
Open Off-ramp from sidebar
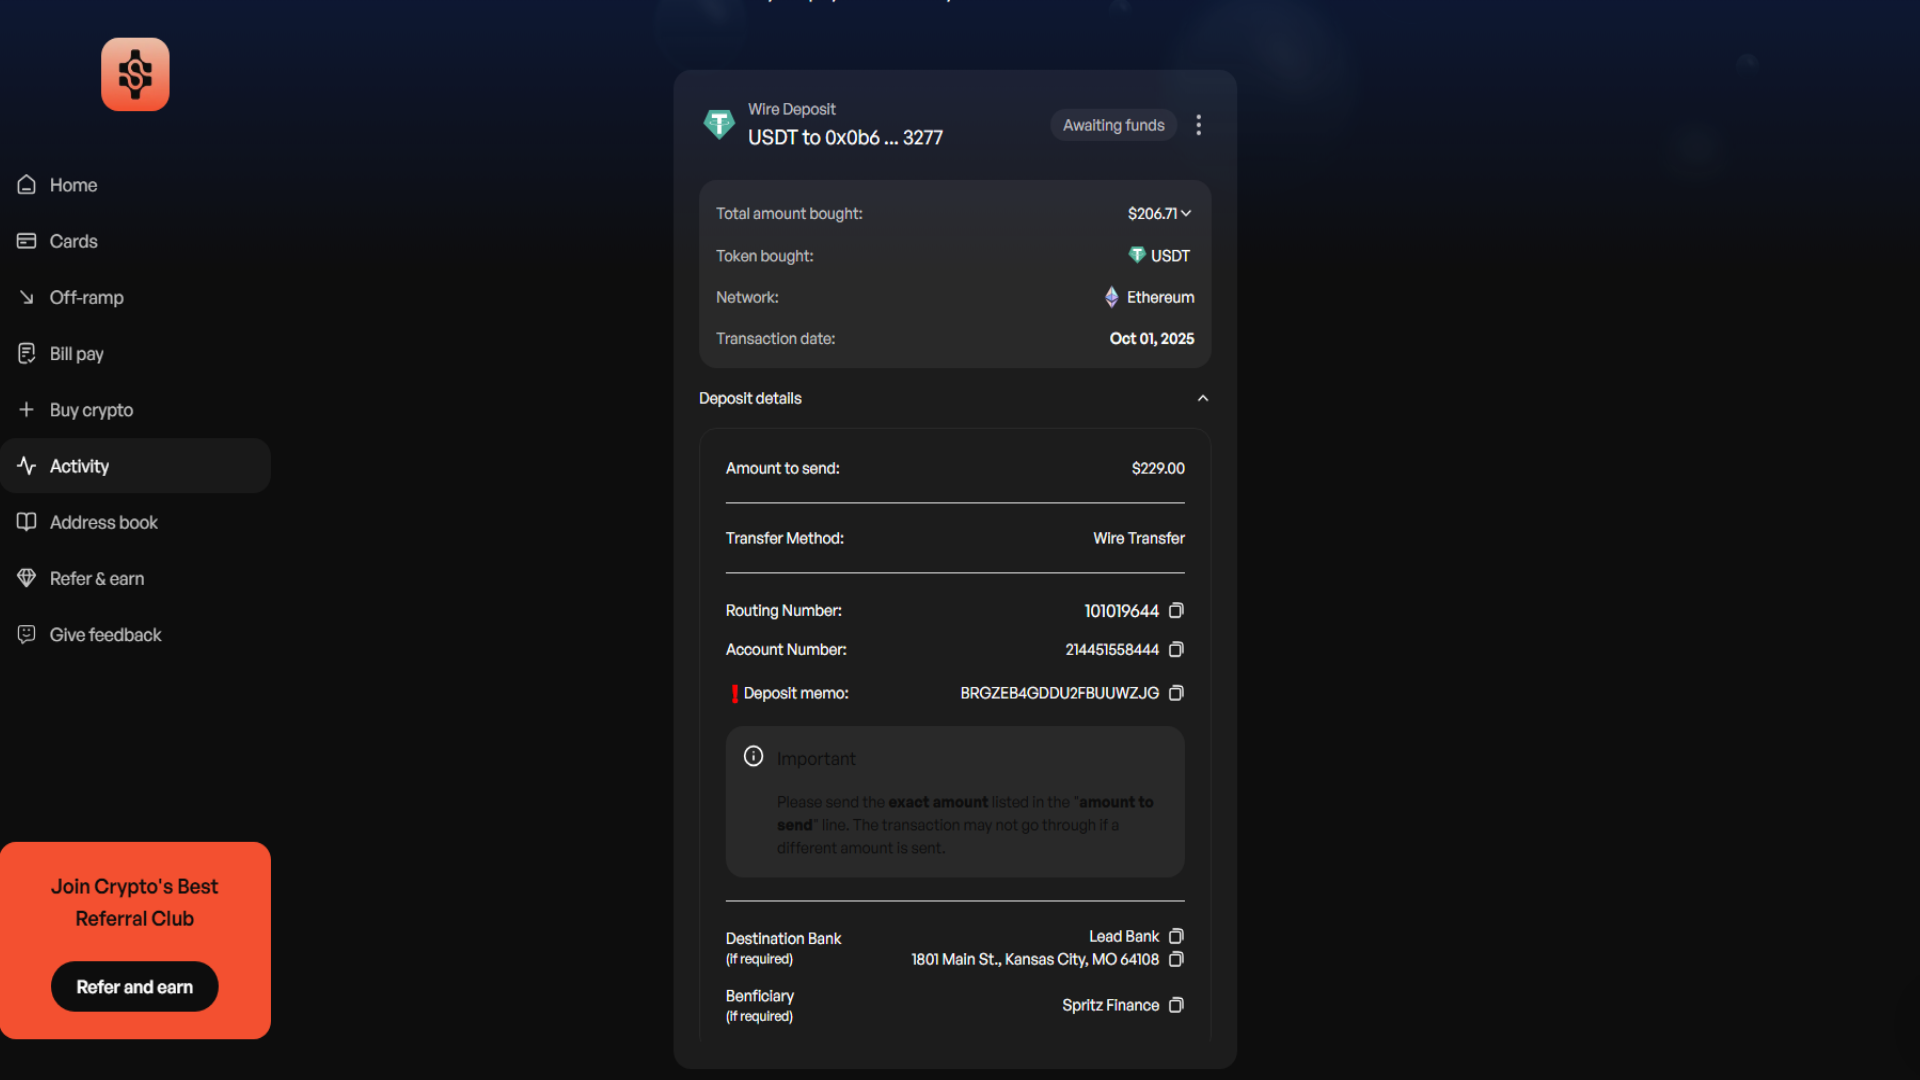(86, 297)
